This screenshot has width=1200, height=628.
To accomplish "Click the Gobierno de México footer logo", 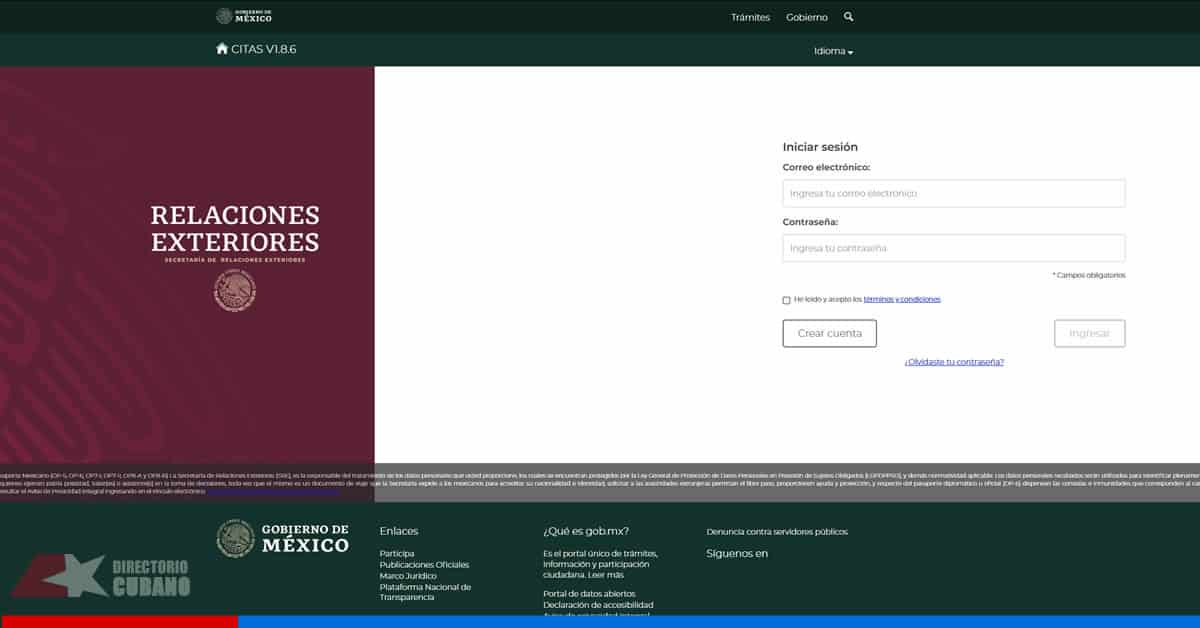I will click(283, 538).
